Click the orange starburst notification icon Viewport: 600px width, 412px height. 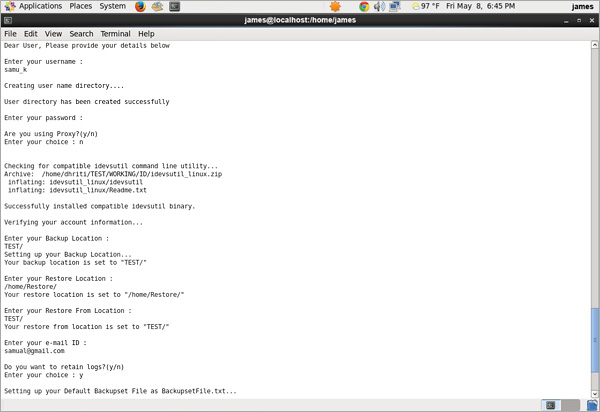coord(335,7)
